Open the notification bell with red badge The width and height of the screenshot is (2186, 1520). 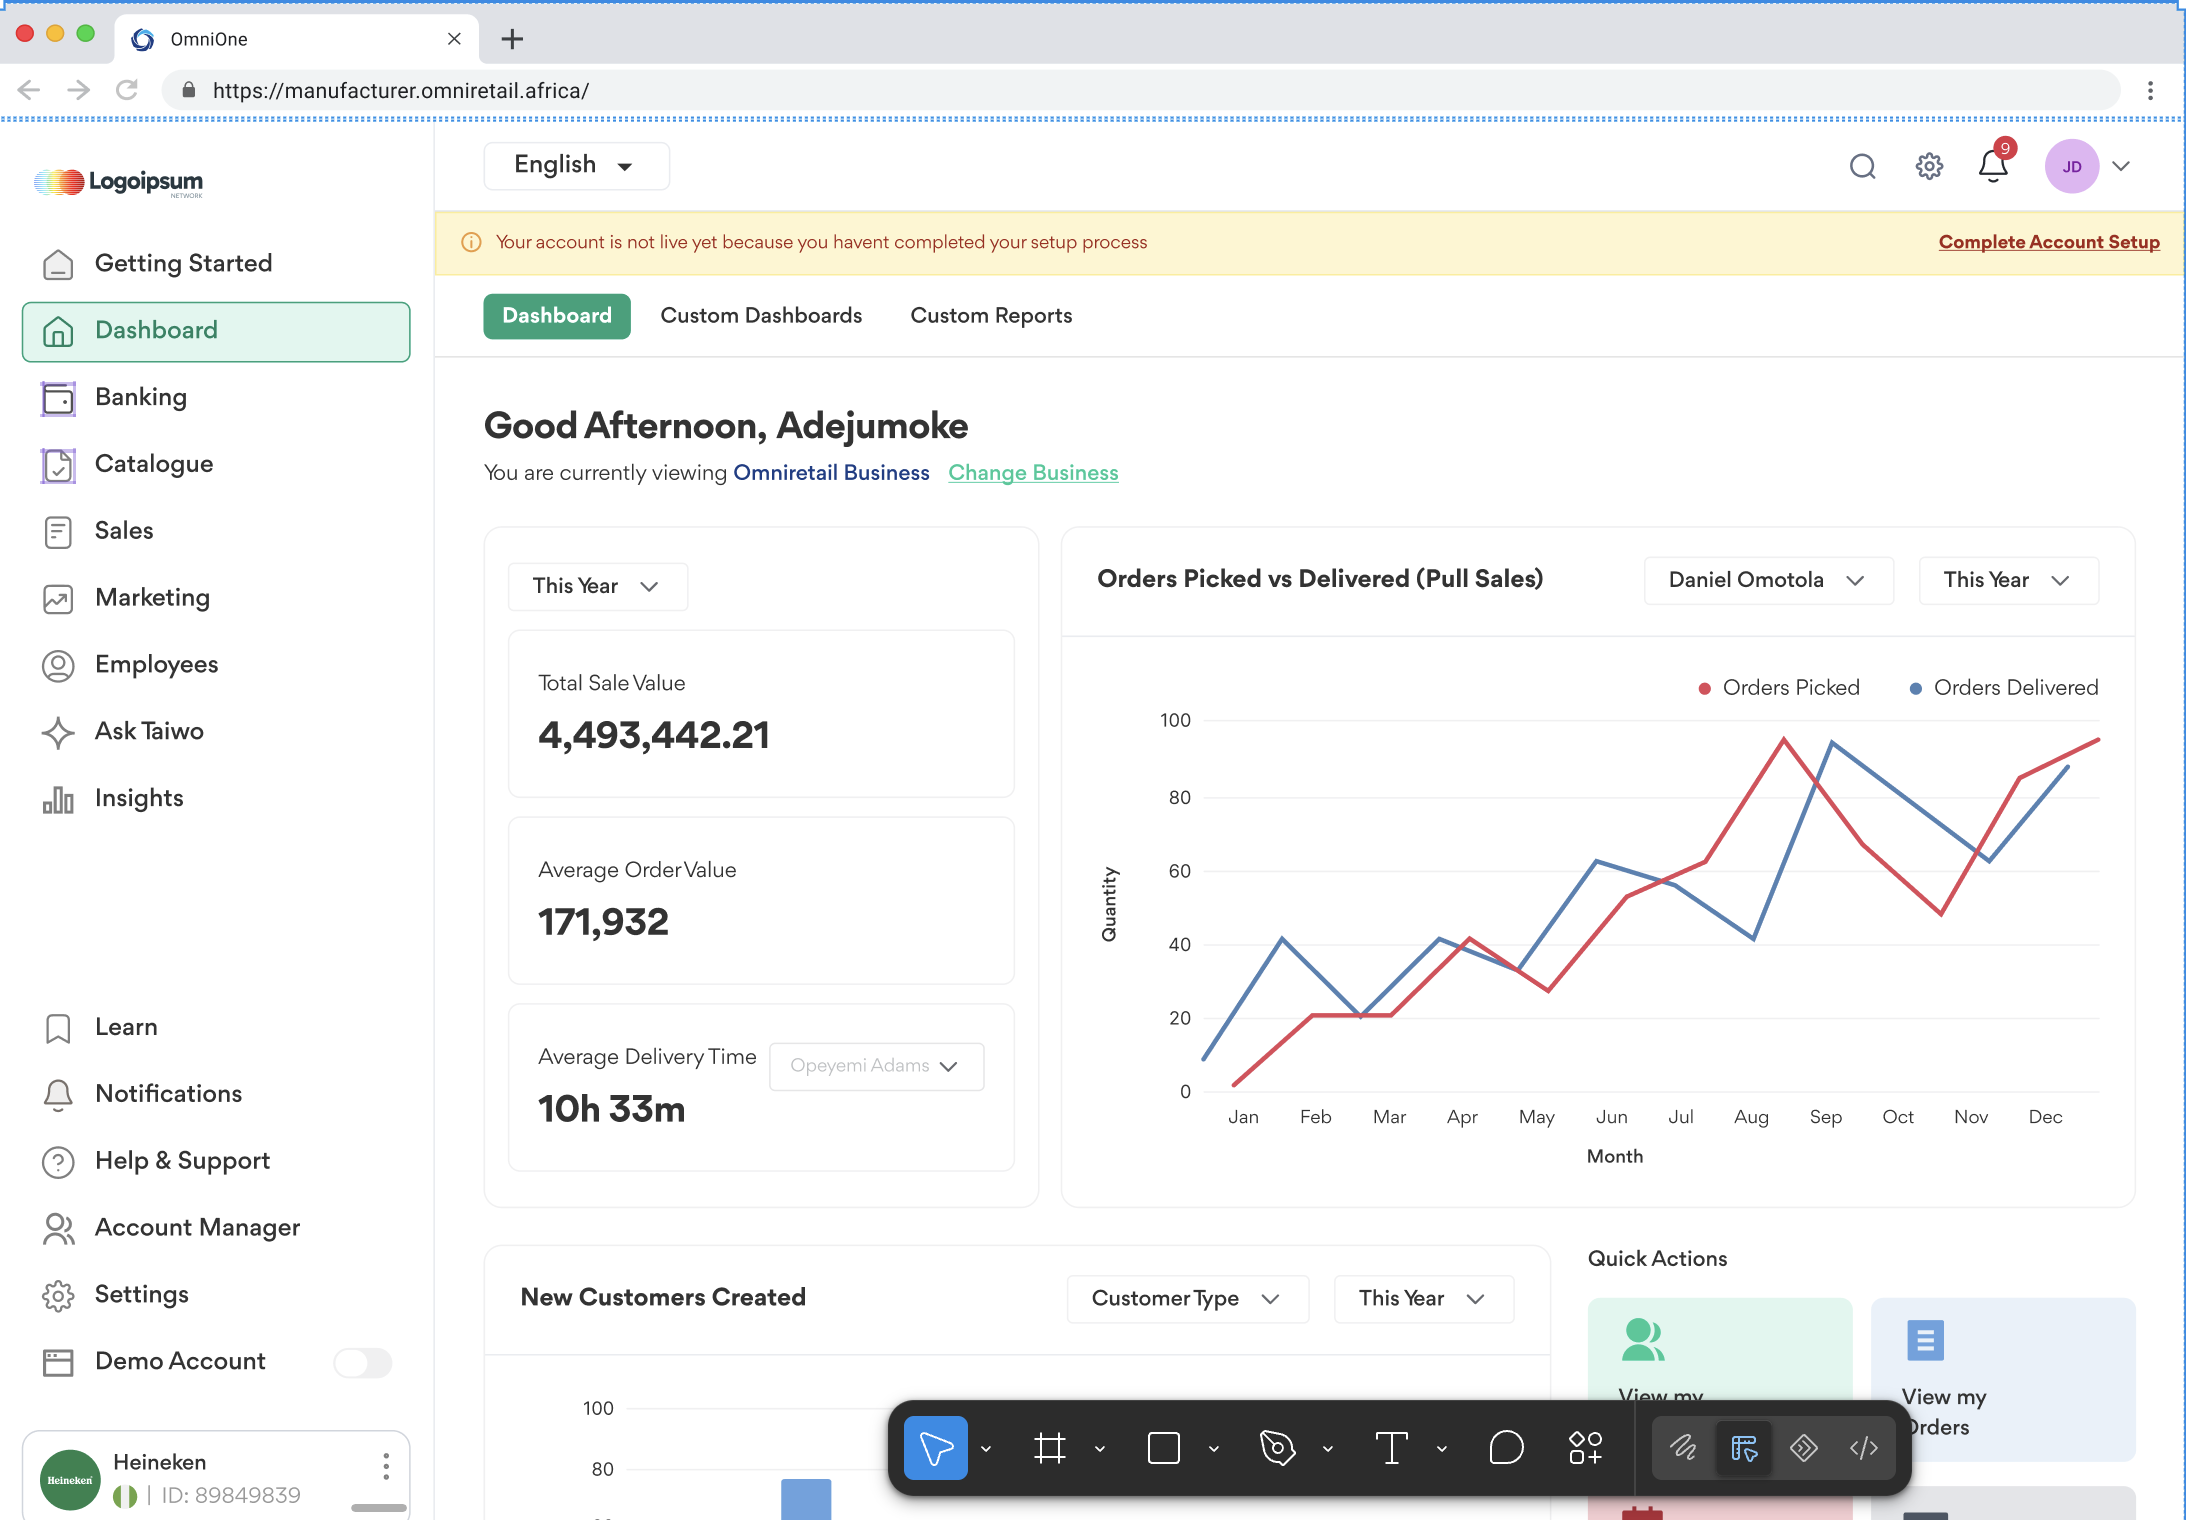pos(1994,164)
